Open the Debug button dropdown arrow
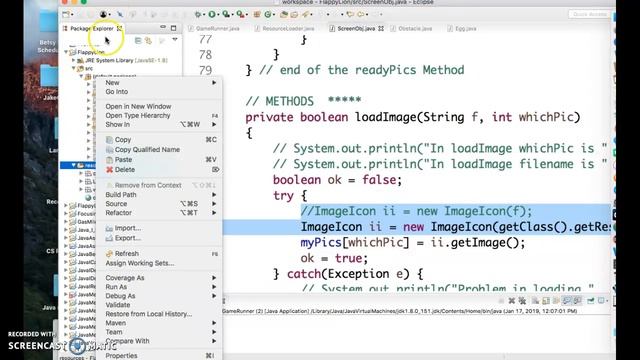This screenshot has width=640, height=360. 204,15
